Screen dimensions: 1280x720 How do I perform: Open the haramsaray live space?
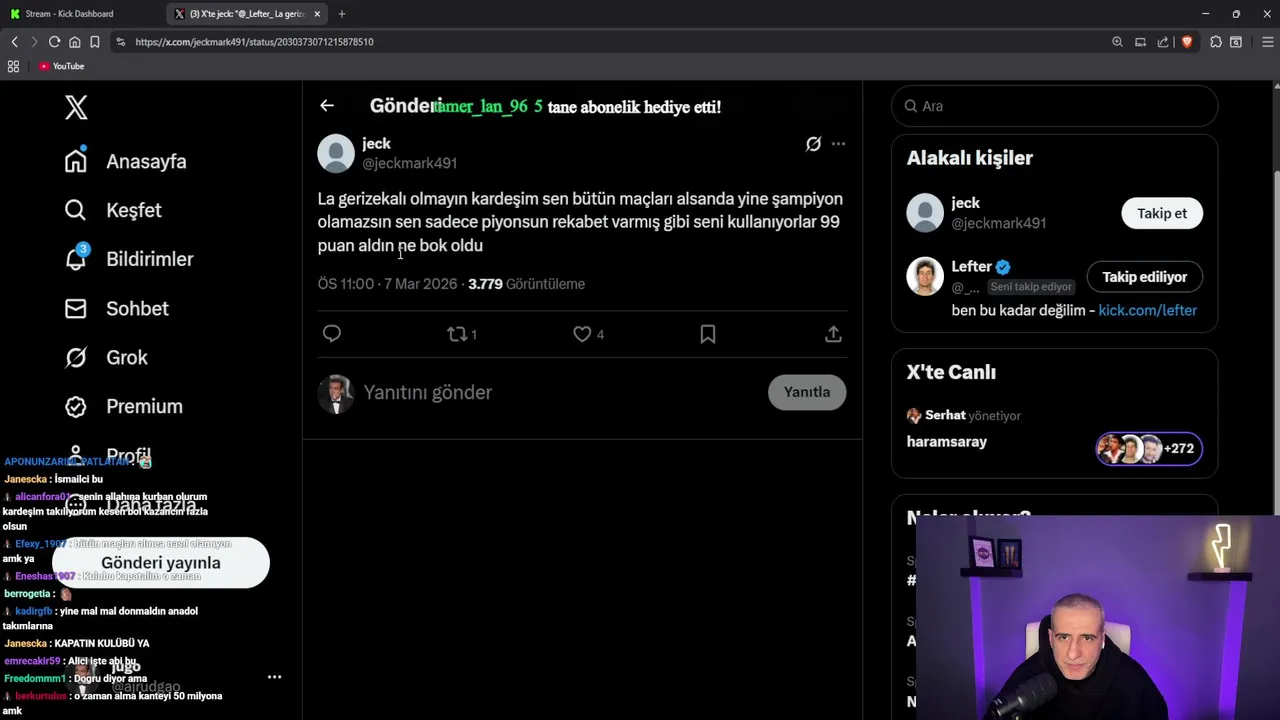[x=947, y=441]
